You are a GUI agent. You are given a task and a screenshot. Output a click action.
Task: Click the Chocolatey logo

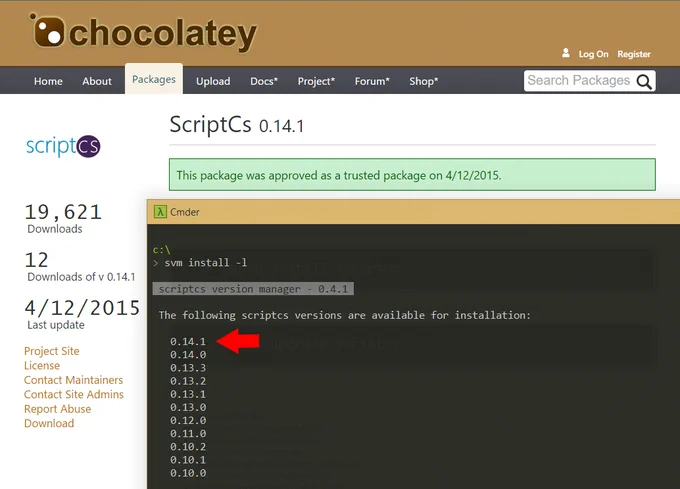point(143,33)
